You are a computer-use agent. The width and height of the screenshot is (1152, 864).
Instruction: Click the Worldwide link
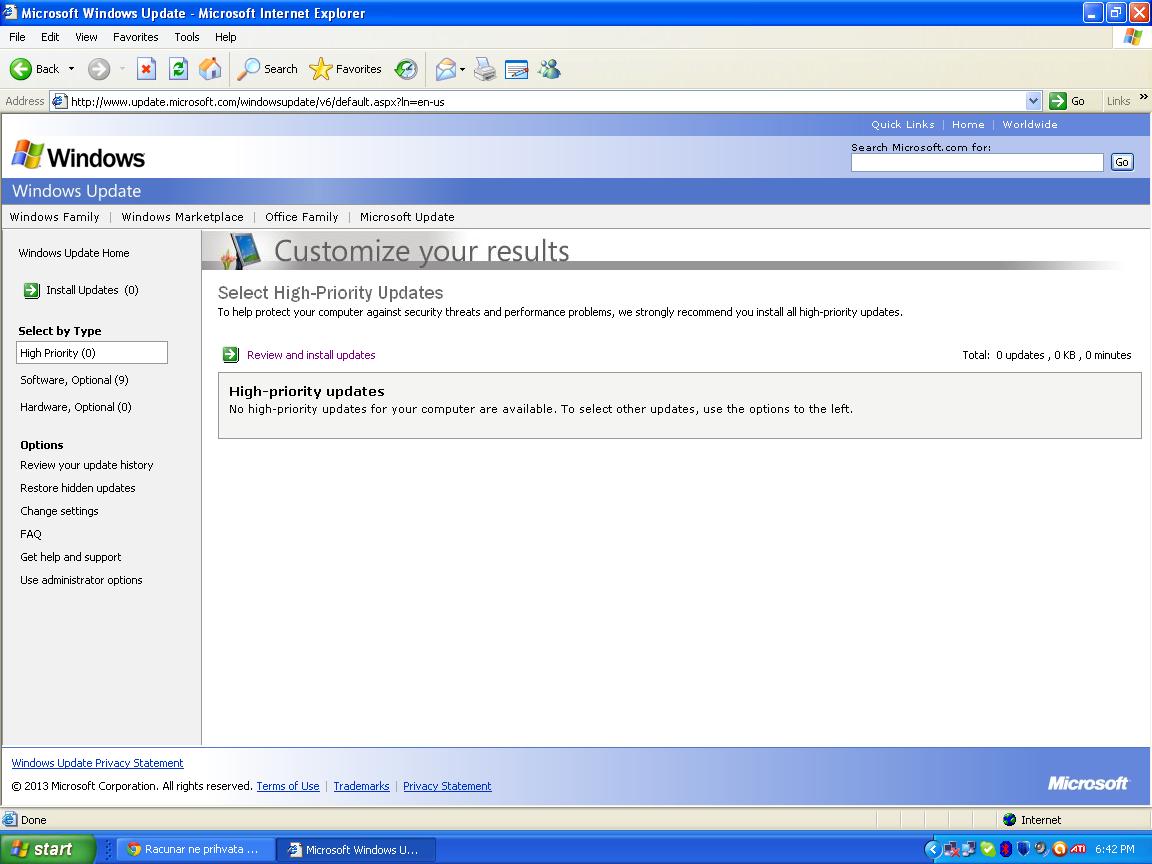tap(1030, 124)
